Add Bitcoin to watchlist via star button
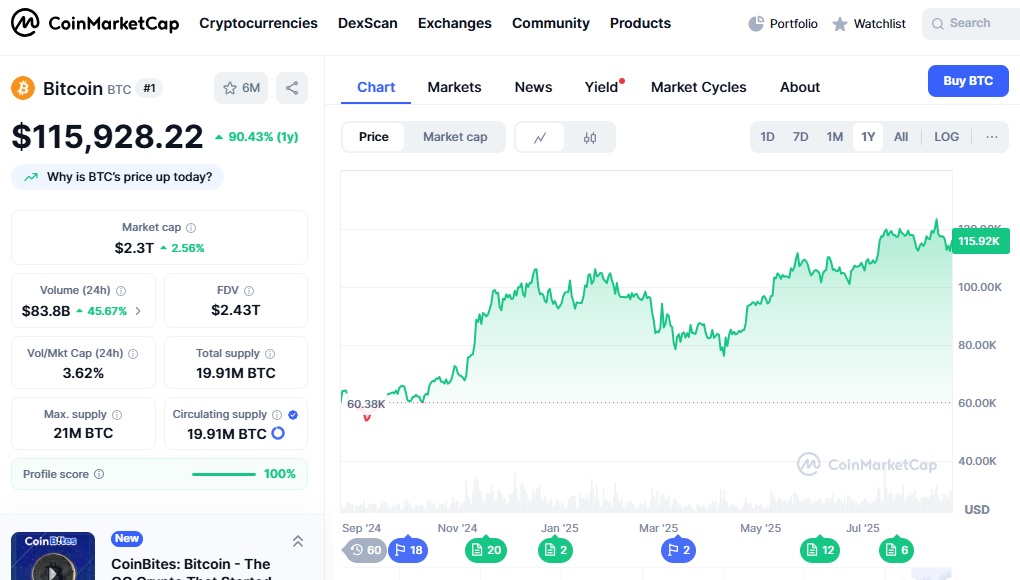This screenshot has height=580, width=1020. 241,88
